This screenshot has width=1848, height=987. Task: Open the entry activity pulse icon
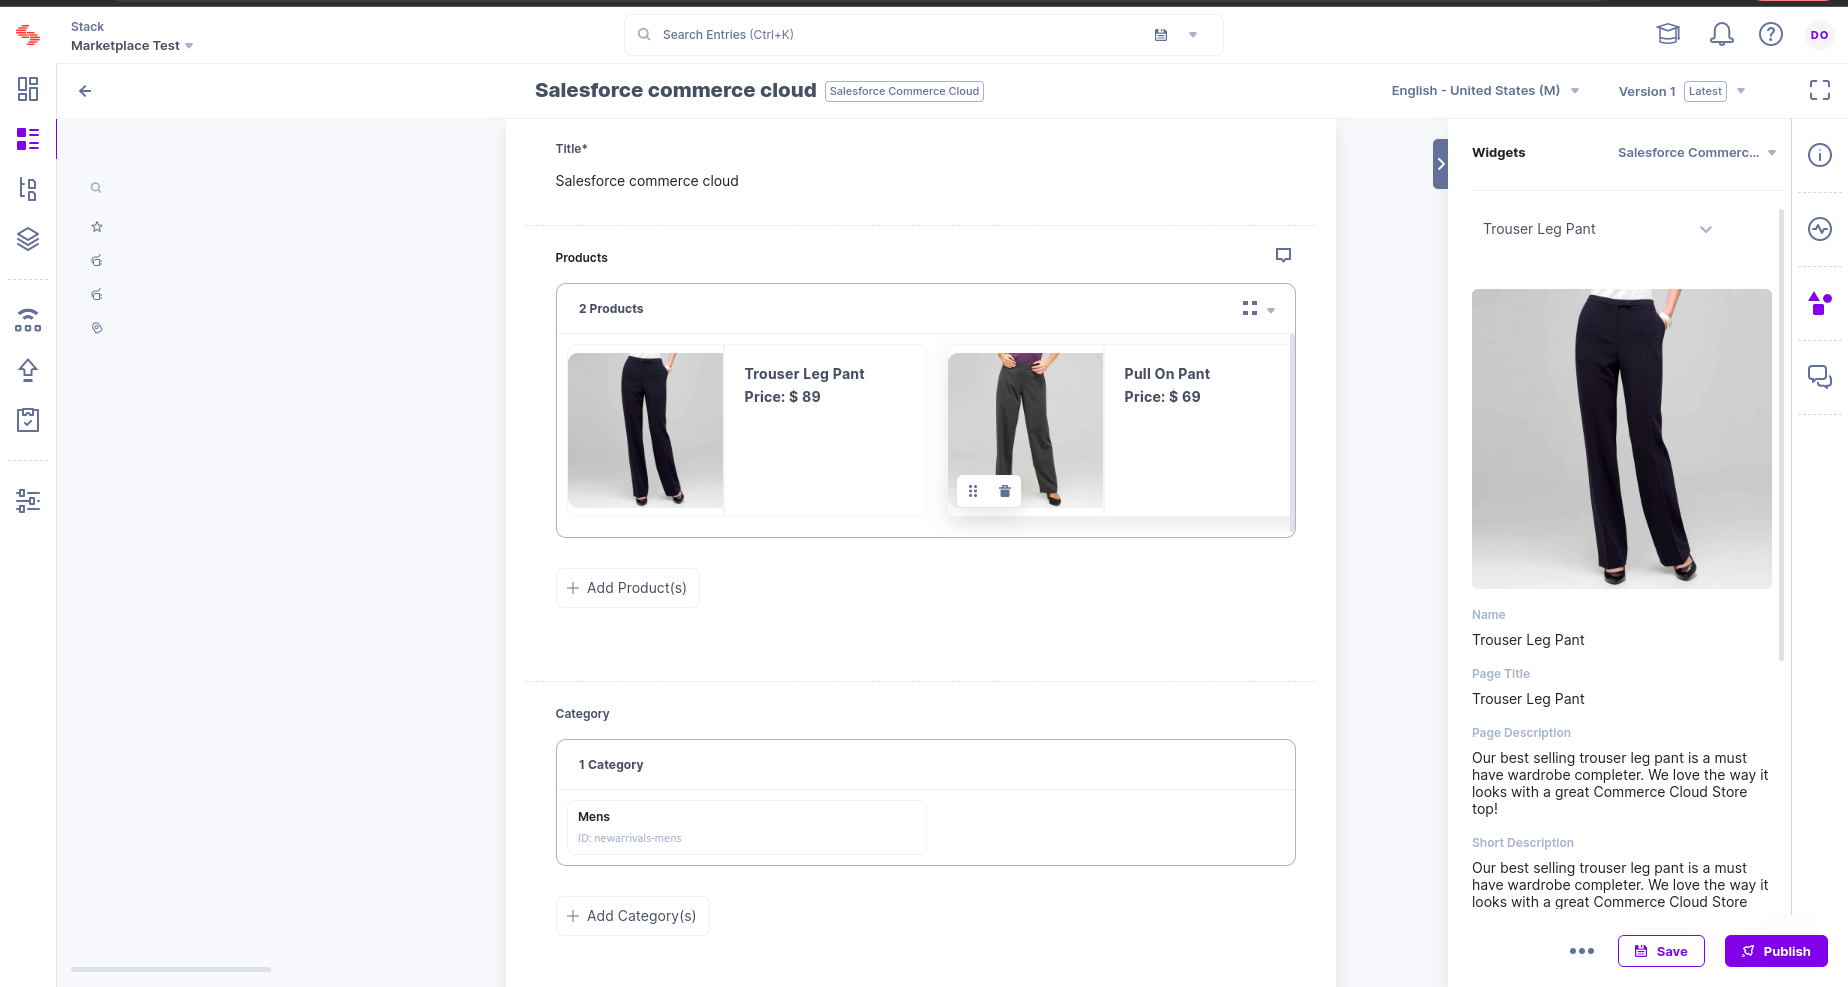tap(1820, 229)
